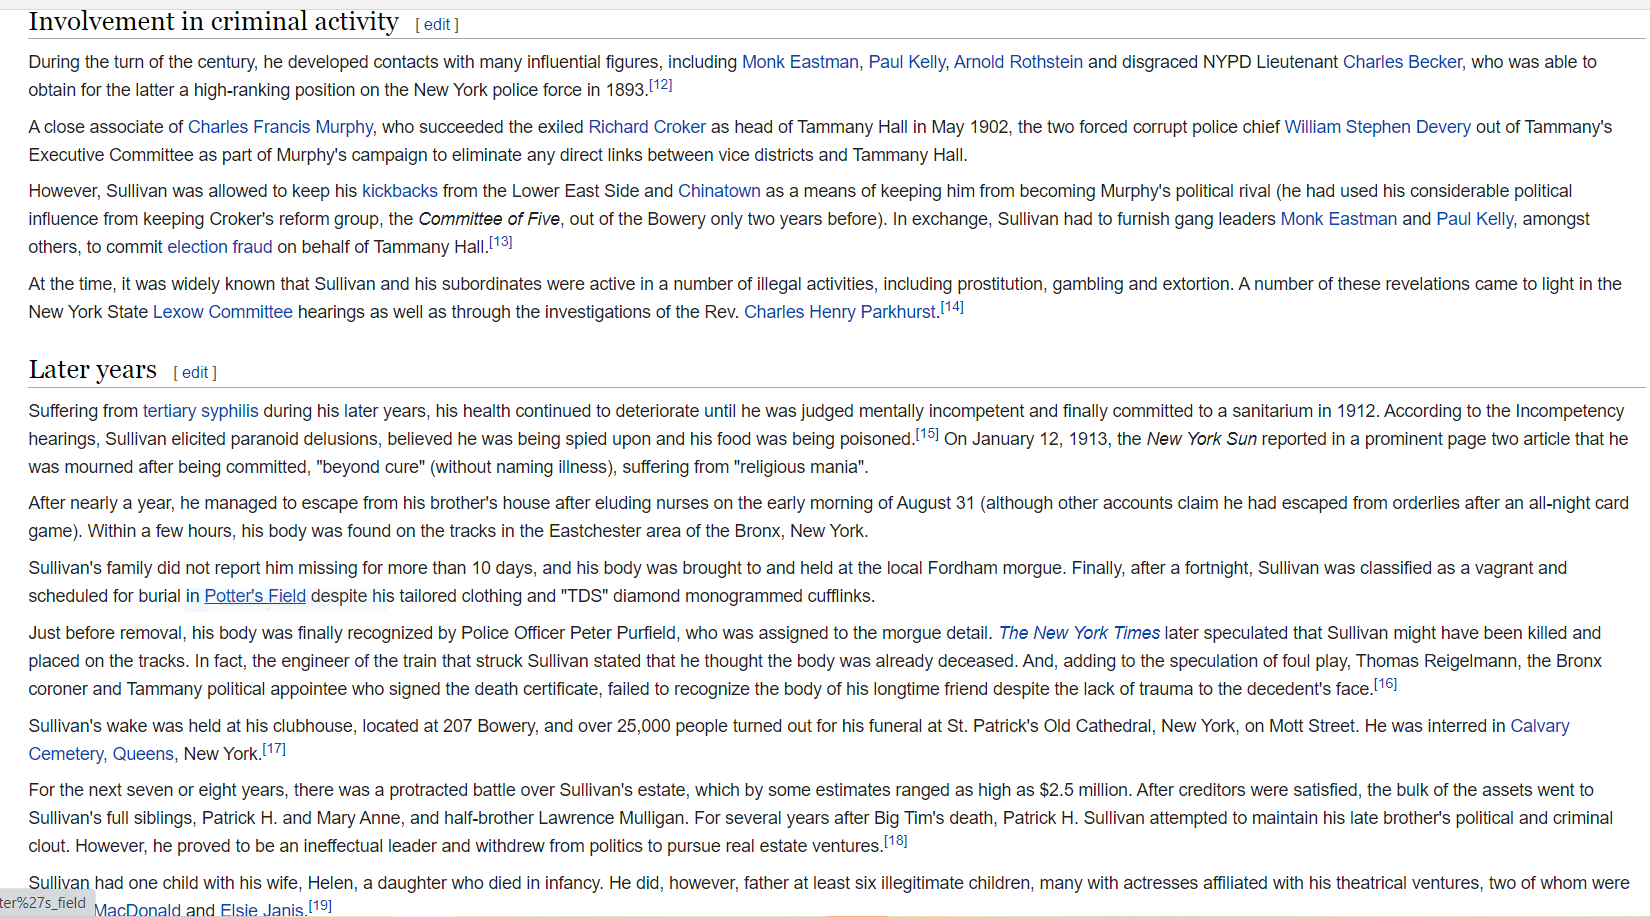The height and width of the screenshot is (917, 1650).
Task: Follow the Arnold Rothstein link
Action: pos(1018,62)
